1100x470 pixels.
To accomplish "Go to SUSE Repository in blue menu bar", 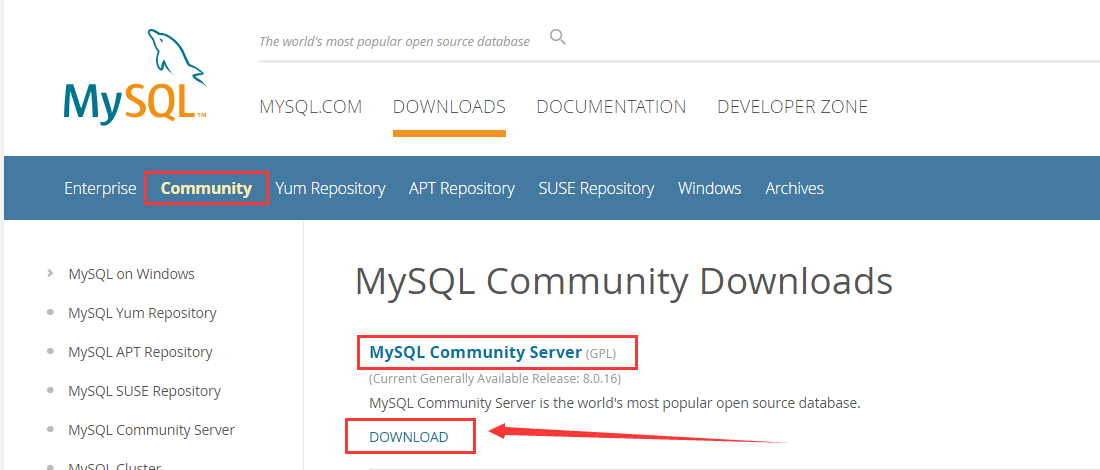I will click(x=596, y=188).
